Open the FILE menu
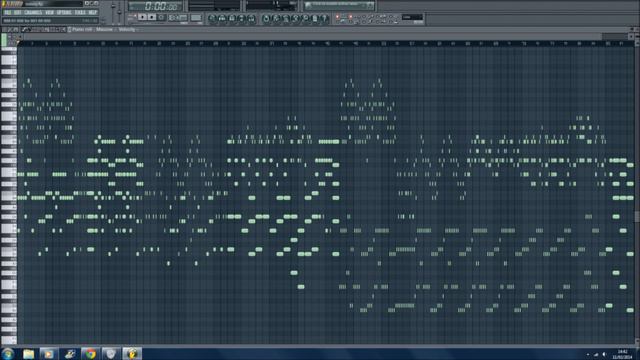This screenshot has height=360, width=640. [x=8, y=13]
